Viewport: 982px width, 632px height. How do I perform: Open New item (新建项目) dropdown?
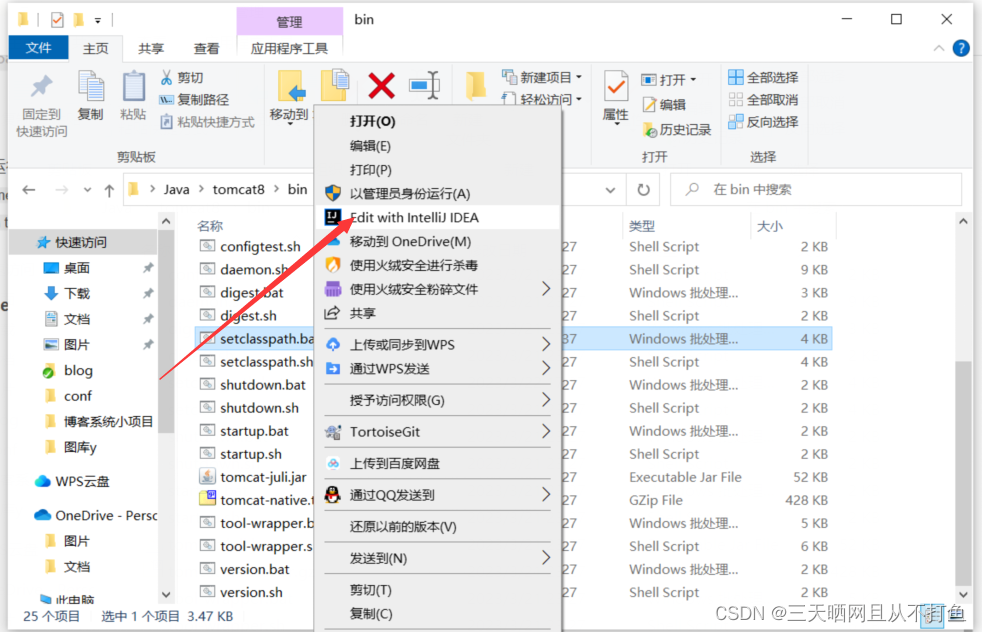point(542,77)
